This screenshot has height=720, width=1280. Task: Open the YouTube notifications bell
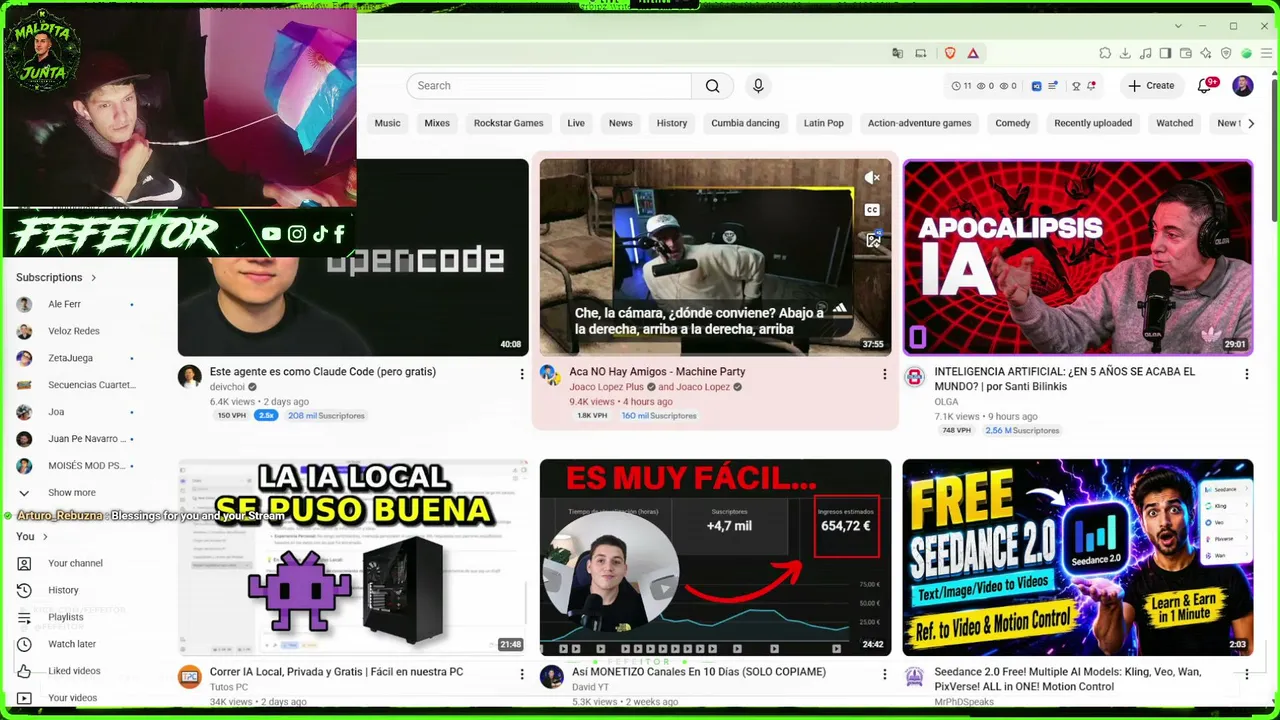pos(1204,86)
